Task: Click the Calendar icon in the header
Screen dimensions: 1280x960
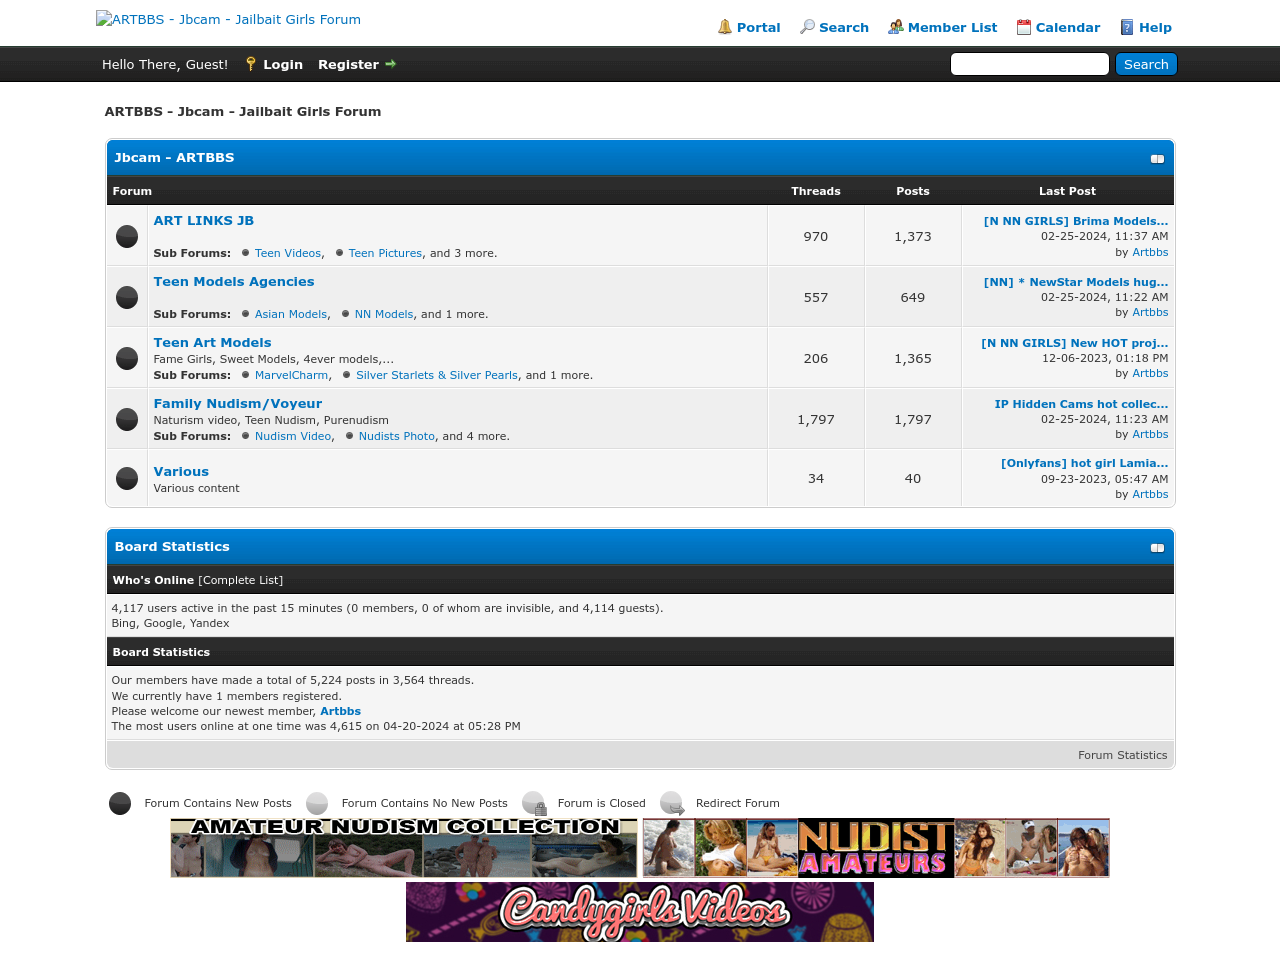Action: 1023,26
